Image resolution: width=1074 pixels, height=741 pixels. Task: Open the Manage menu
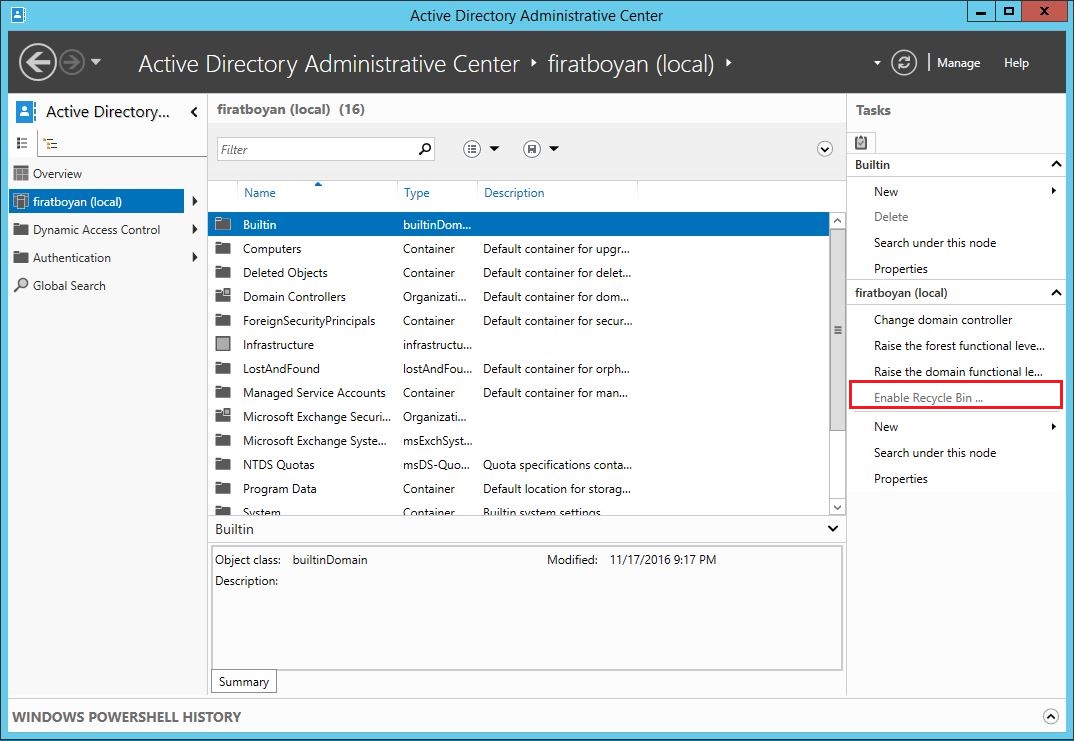[x=958, y=63]
